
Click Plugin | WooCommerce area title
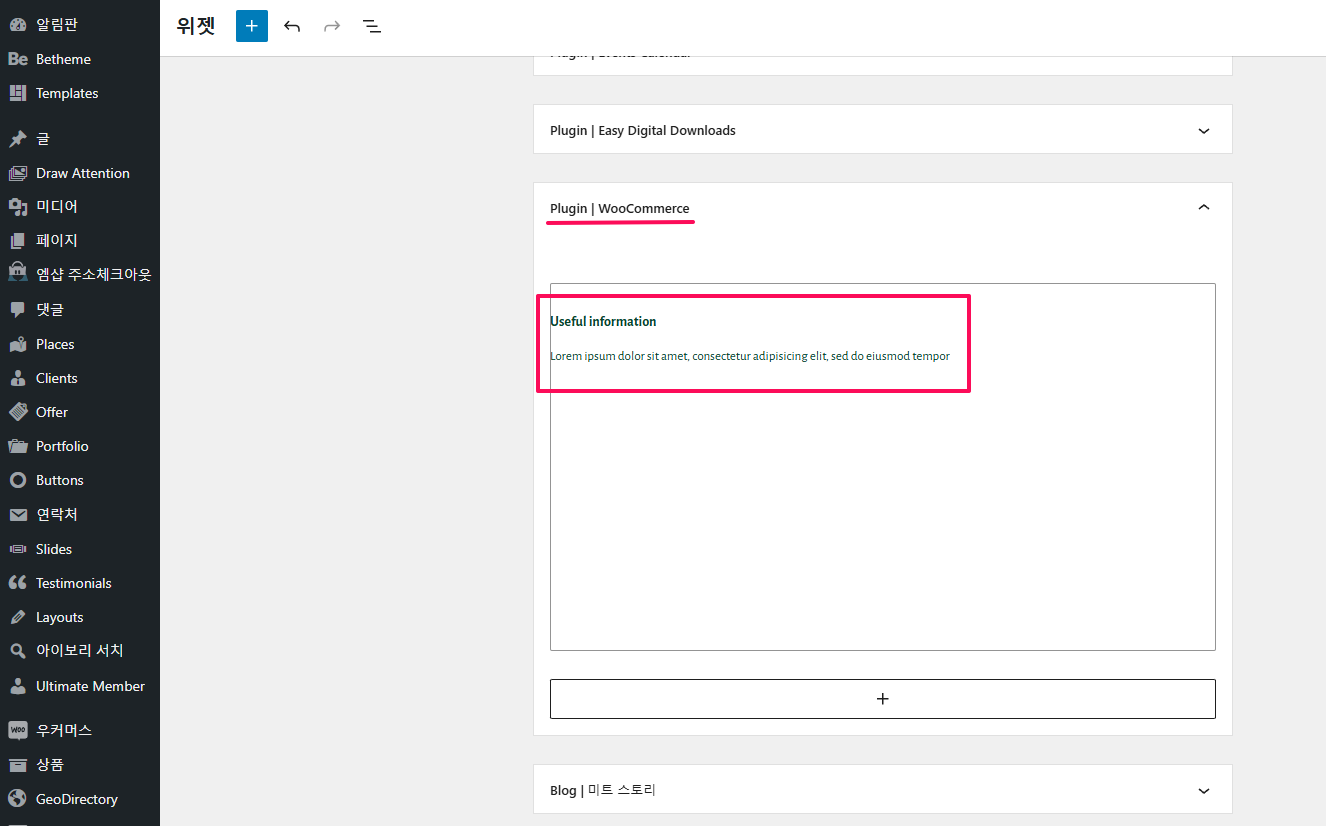coord(620,208)
